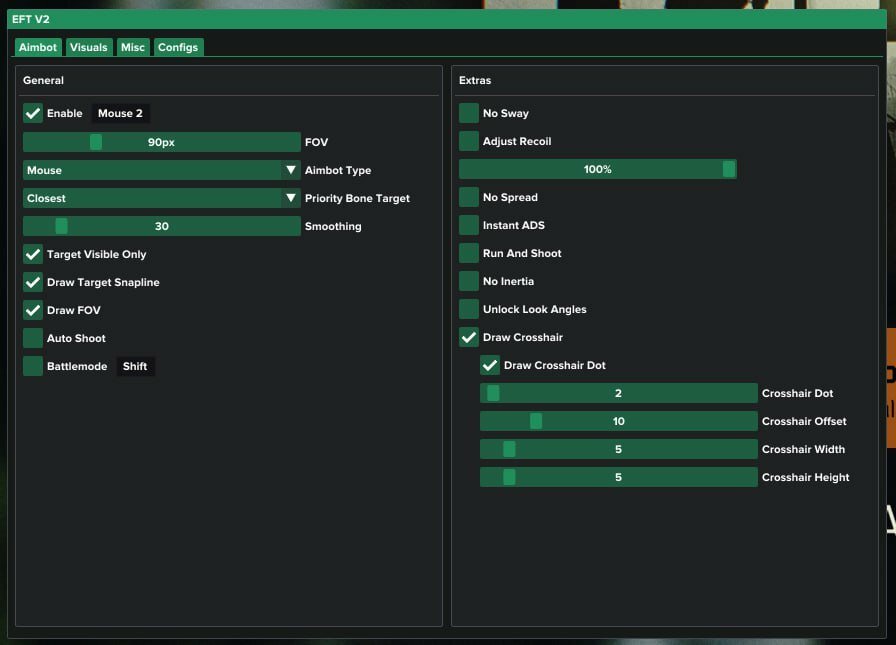Click the recoil percentage slider at 100%
This screenshot has height=645, width=896.
pyautogui.click(x=597, y=169)
